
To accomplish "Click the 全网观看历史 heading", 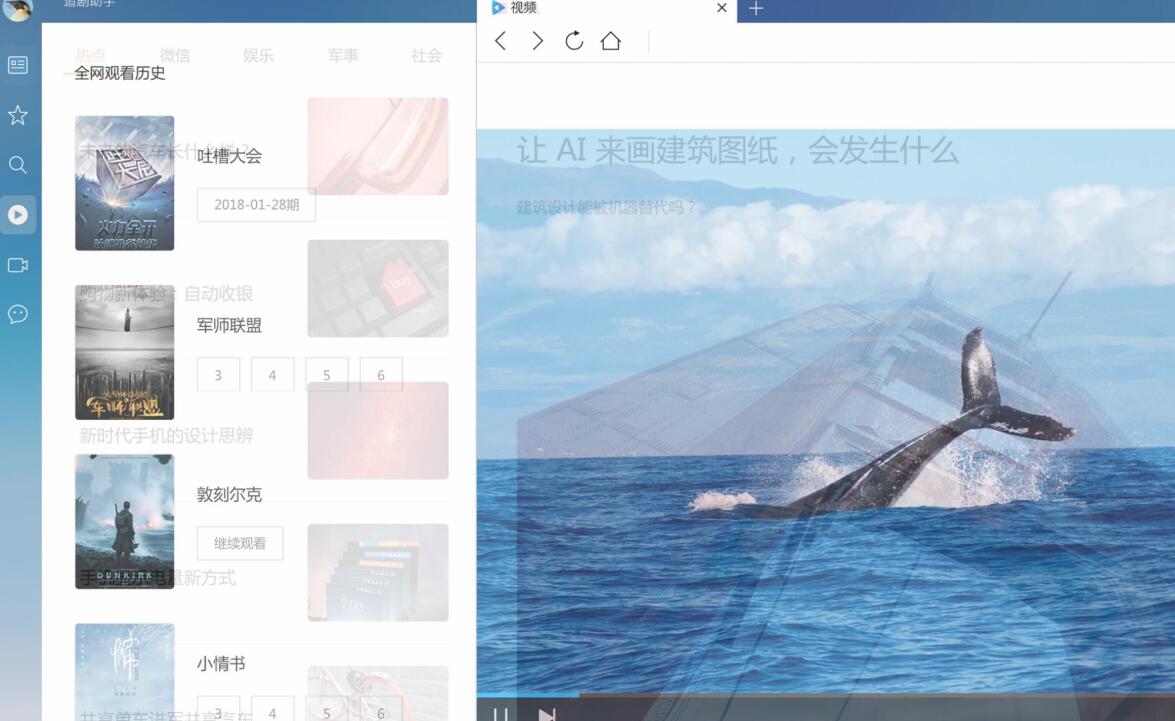I will [120, 73].
